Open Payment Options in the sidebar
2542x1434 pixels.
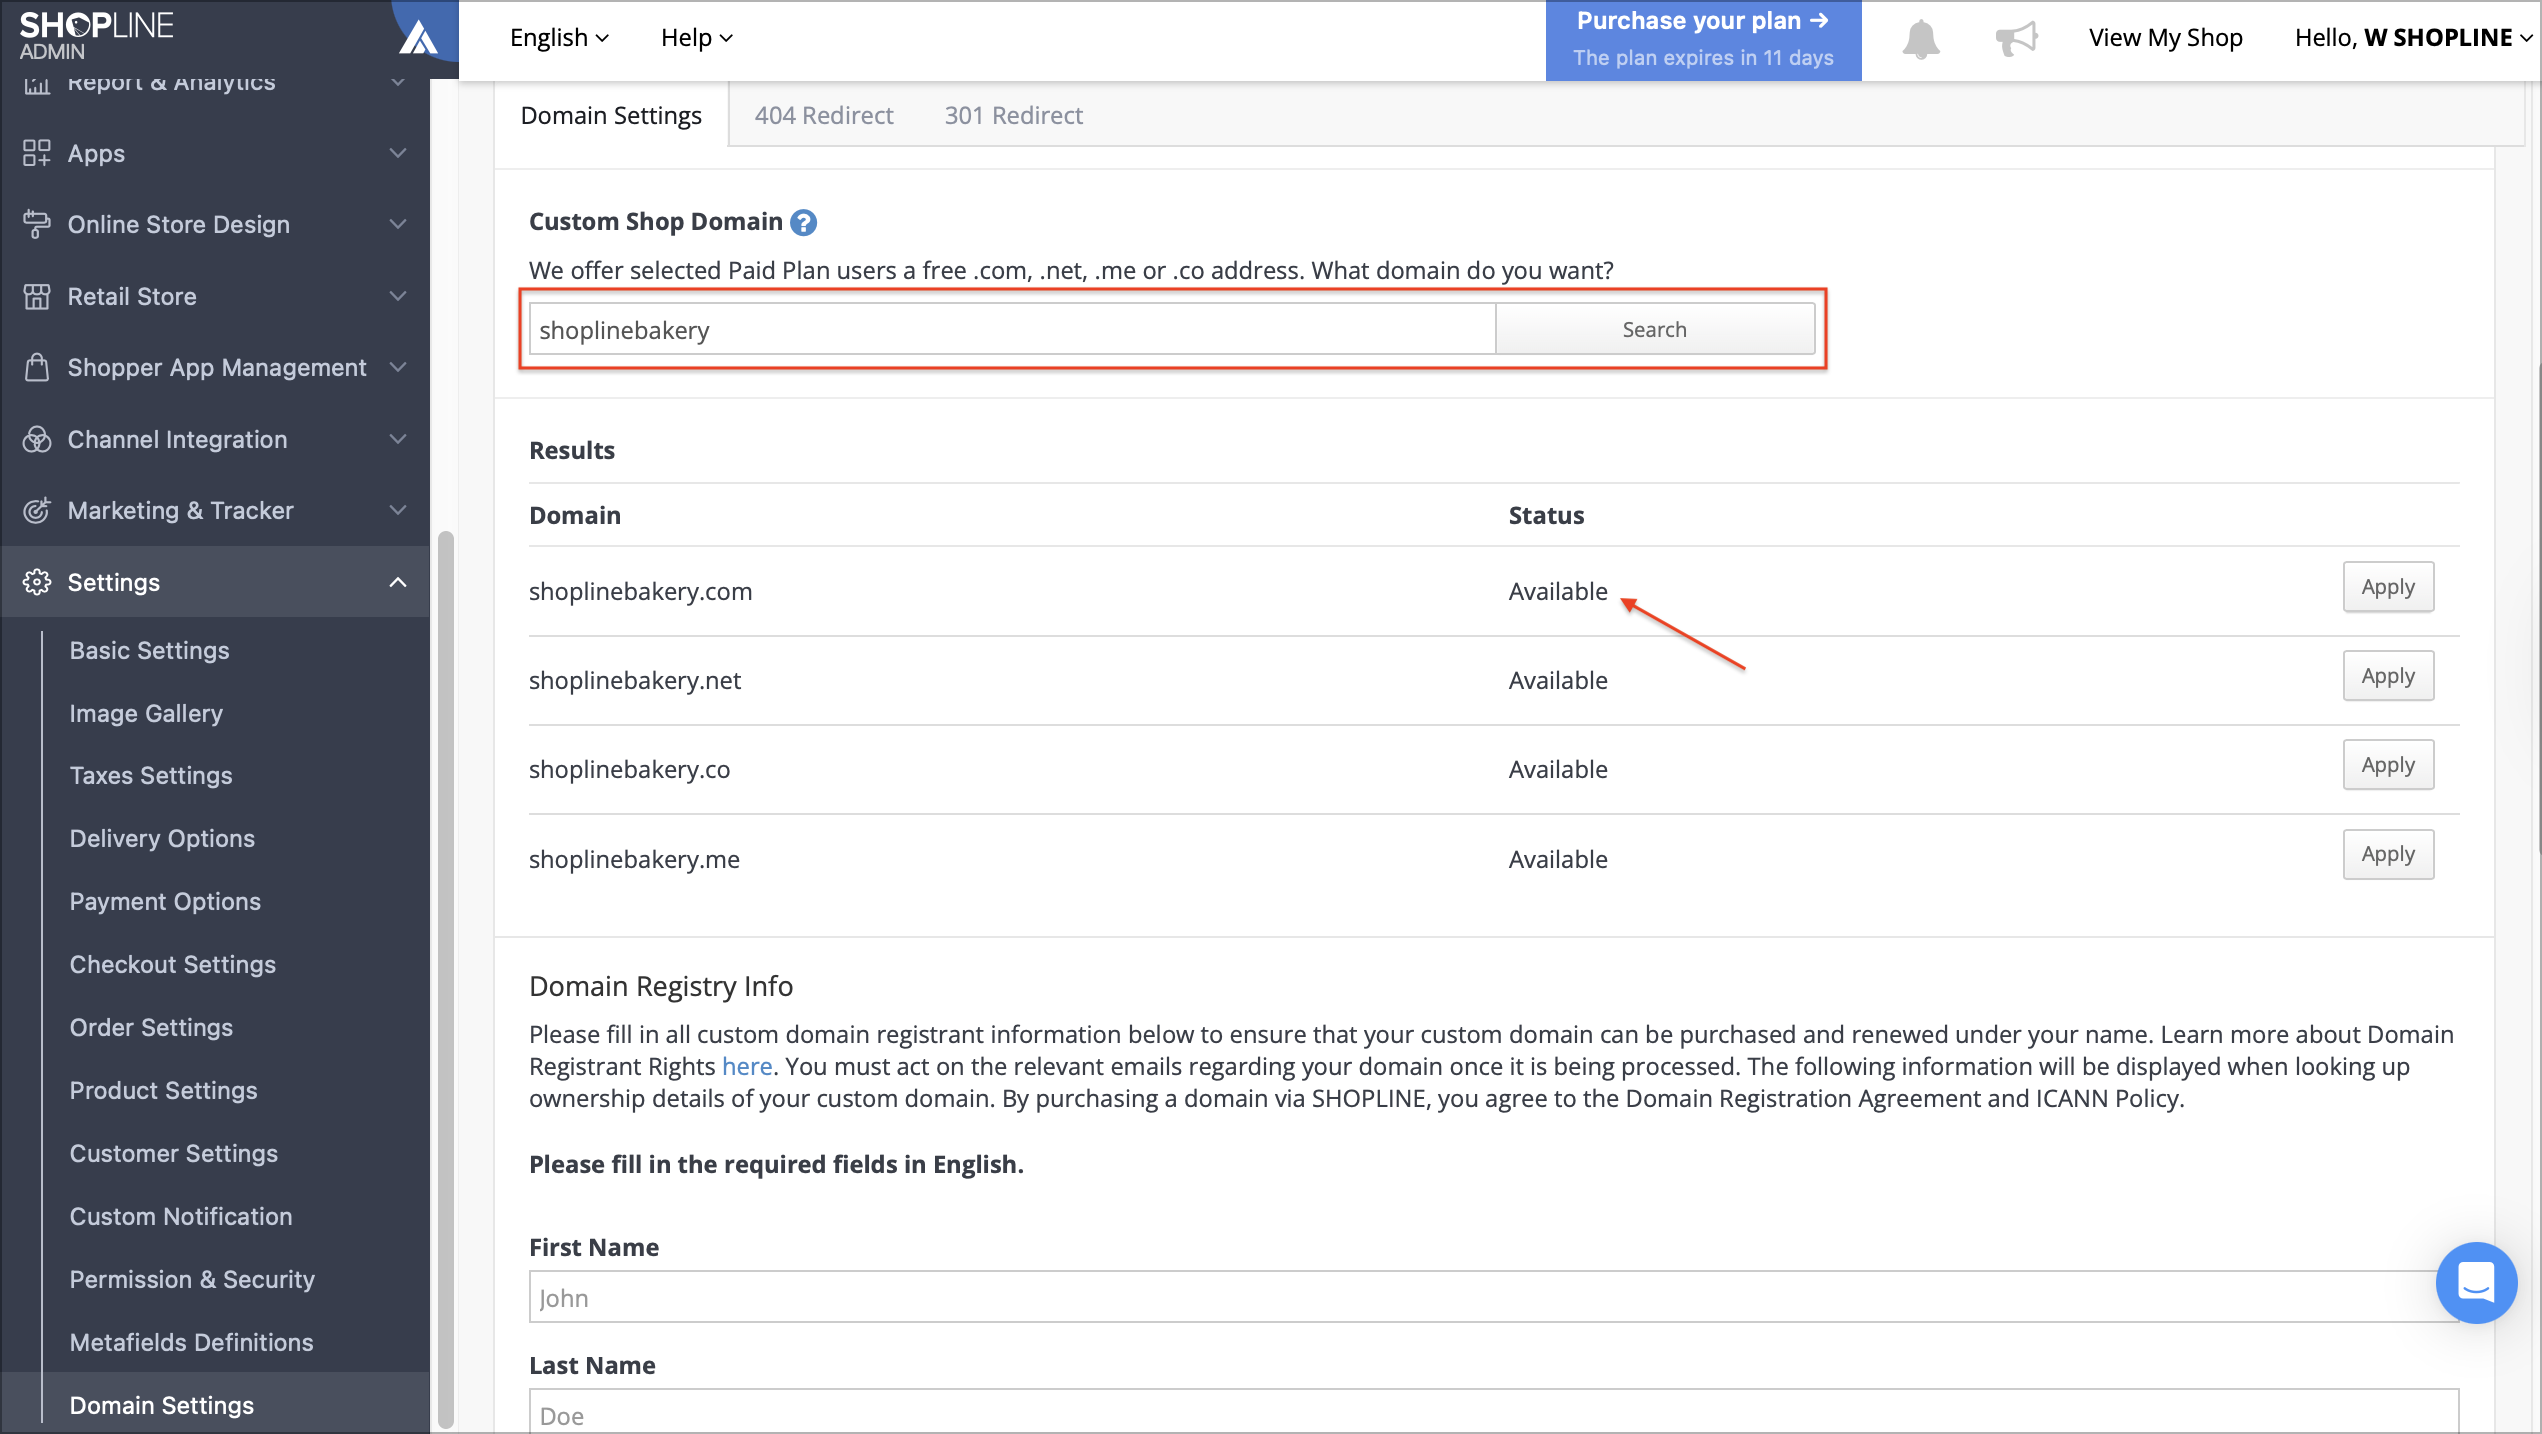click(165, 901)
